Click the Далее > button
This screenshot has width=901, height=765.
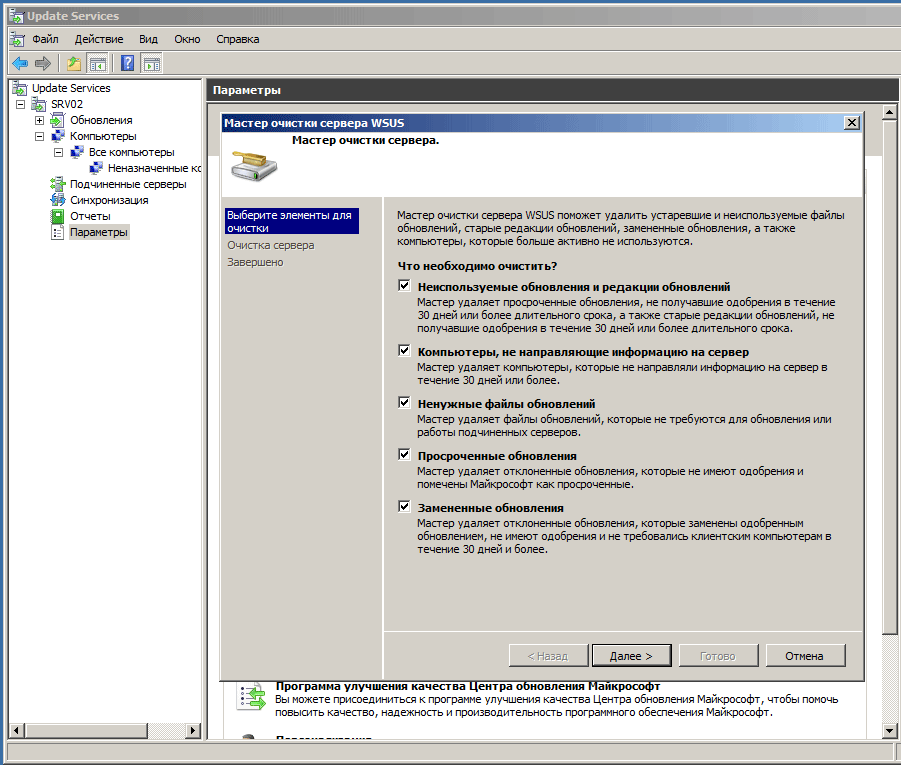tap(631, 656)
